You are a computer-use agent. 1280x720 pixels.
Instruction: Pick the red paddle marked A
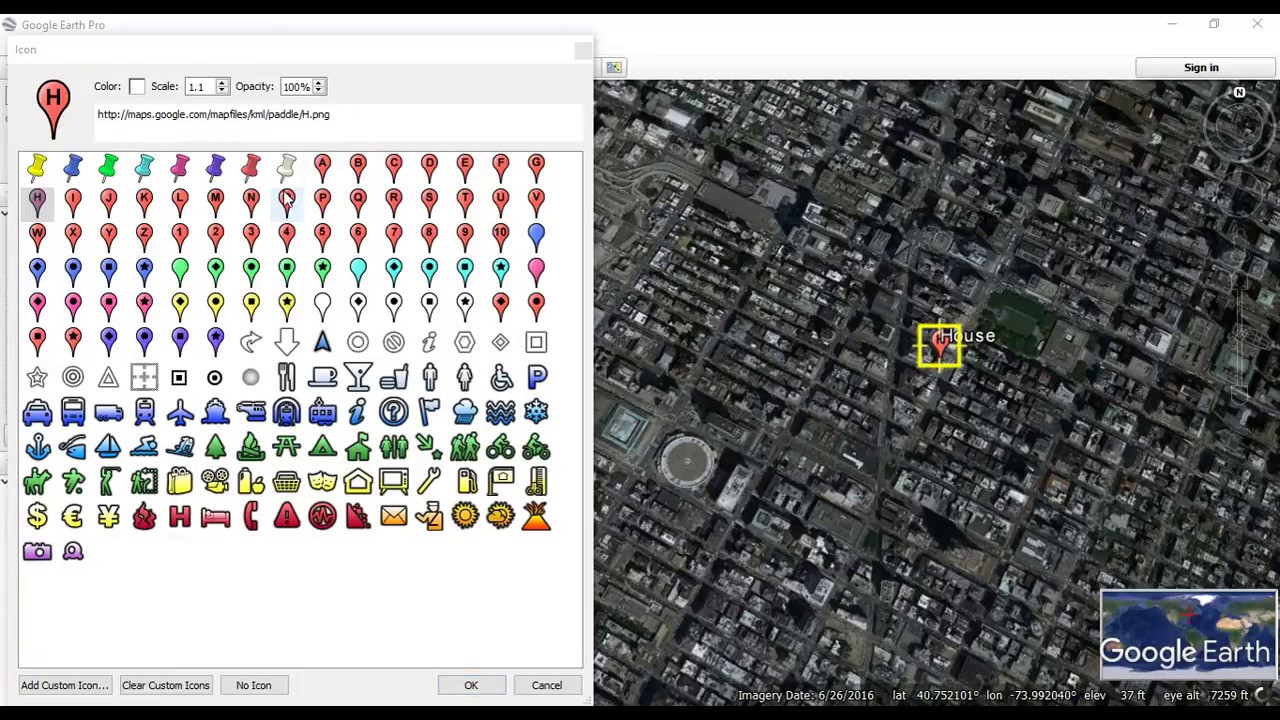point(322,167)
